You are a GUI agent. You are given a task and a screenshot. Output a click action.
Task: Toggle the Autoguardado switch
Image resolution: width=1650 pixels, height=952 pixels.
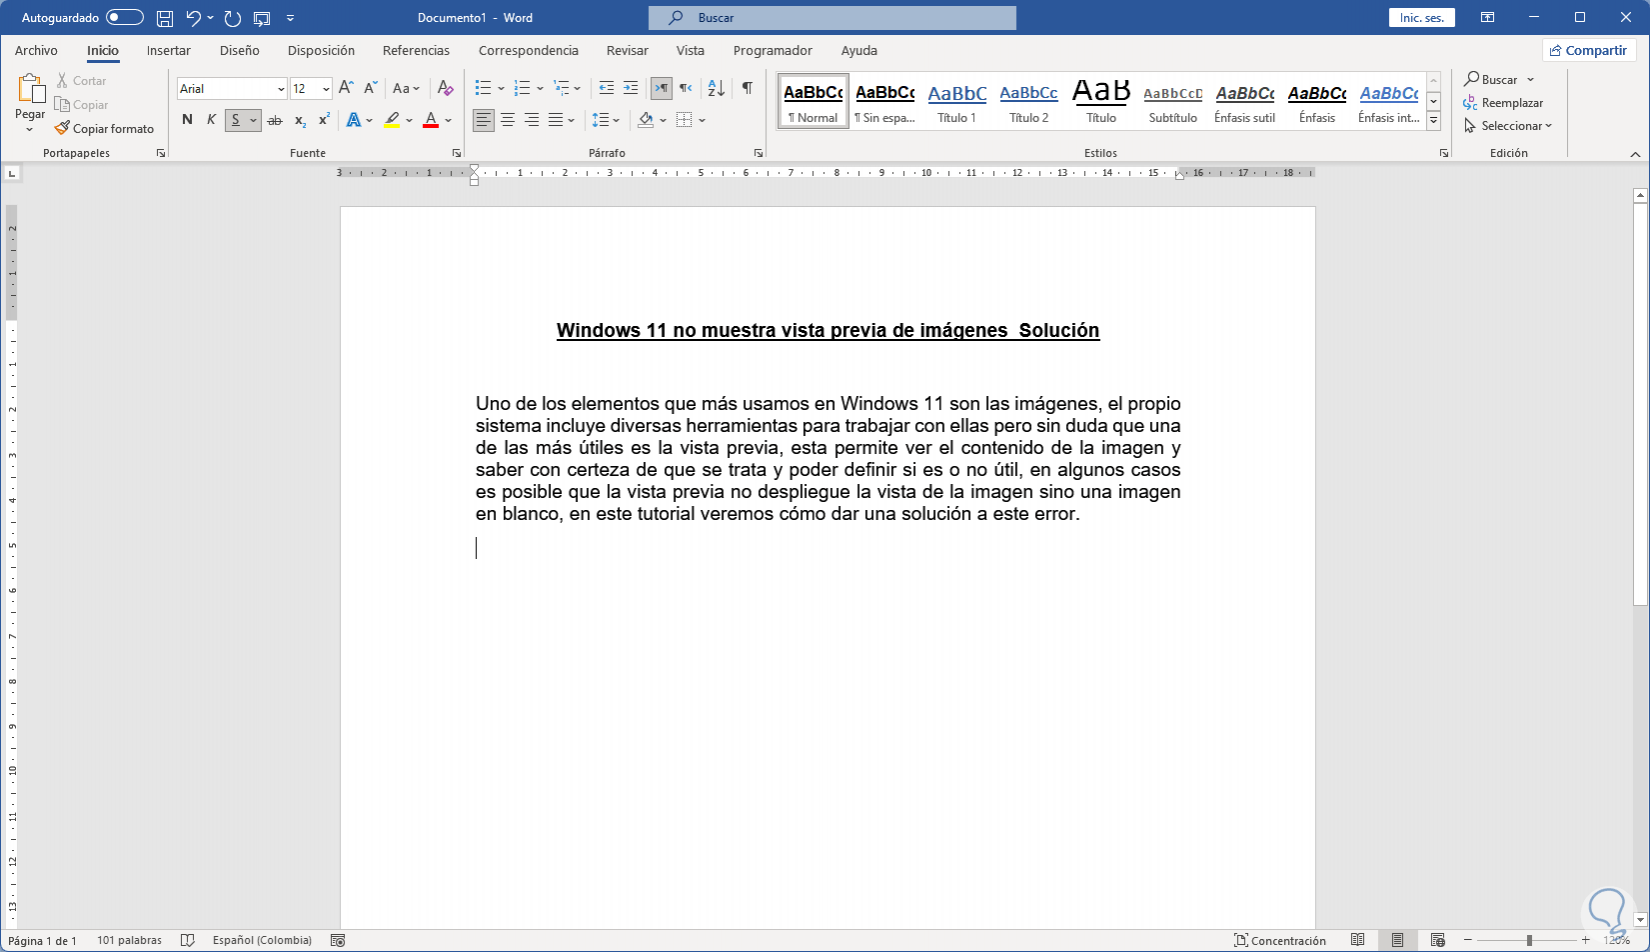point(125,18)
